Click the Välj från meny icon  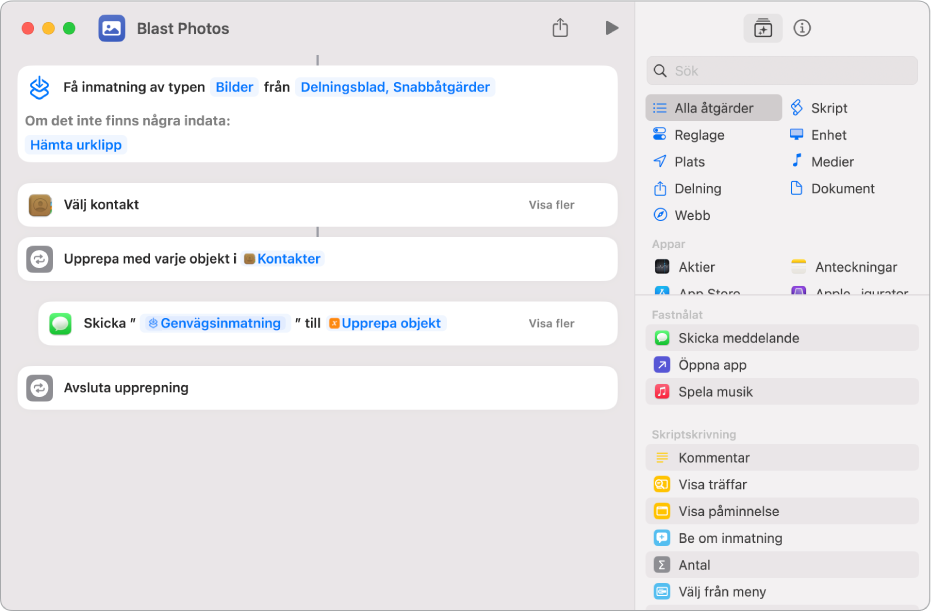coord(661,592)
